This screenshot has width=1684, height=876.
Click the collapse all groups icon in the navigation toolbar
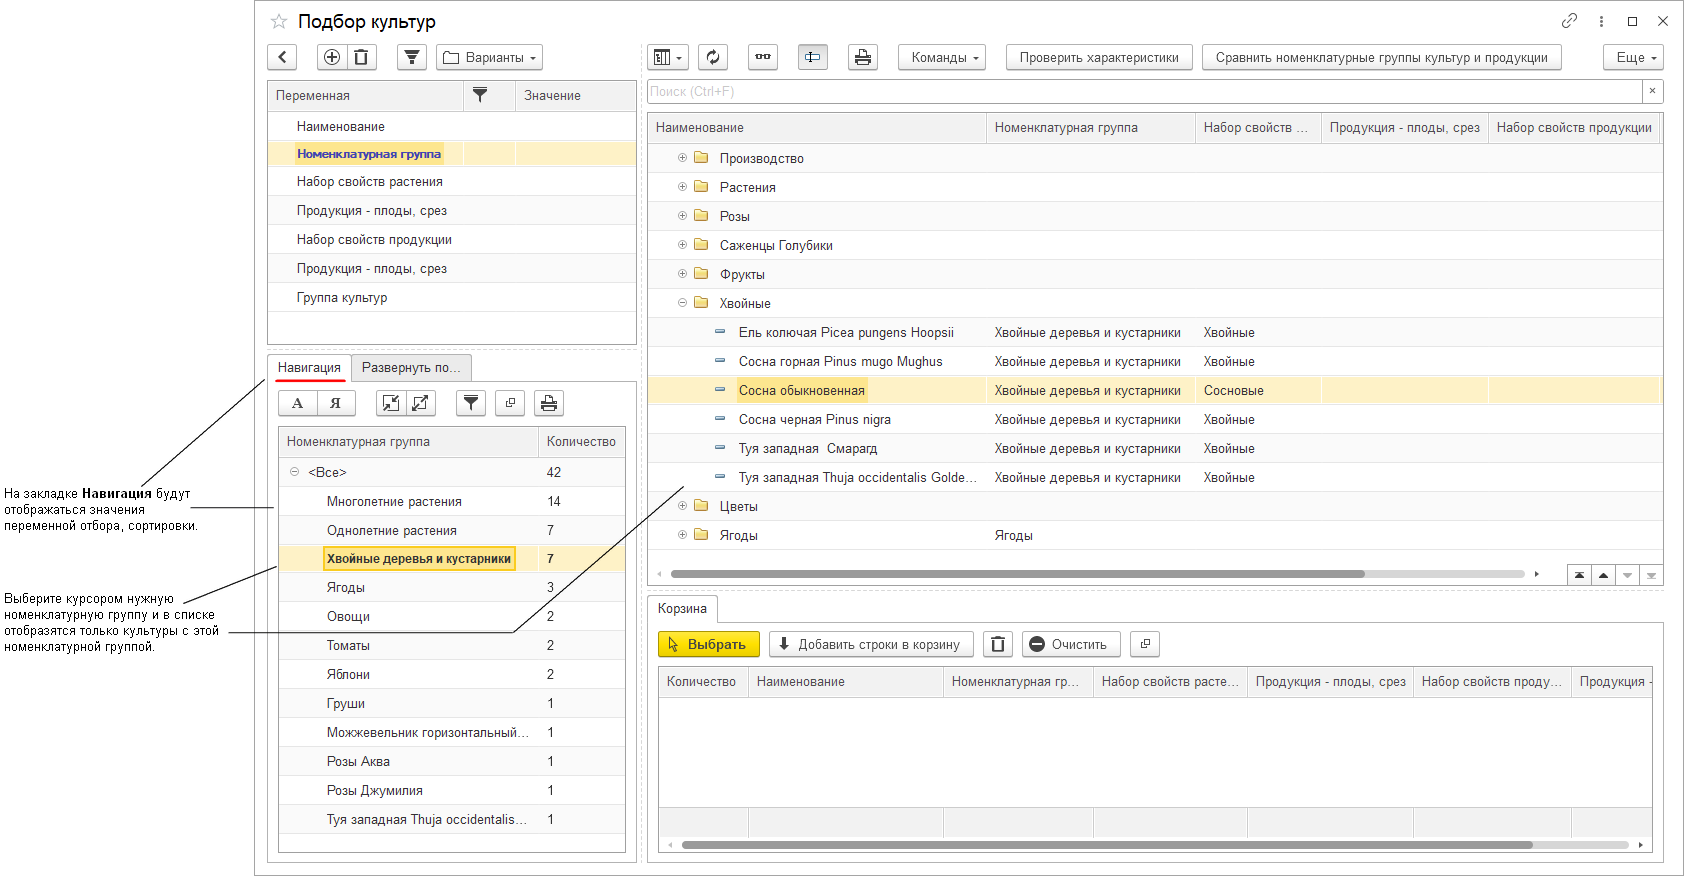coord(391,403)
